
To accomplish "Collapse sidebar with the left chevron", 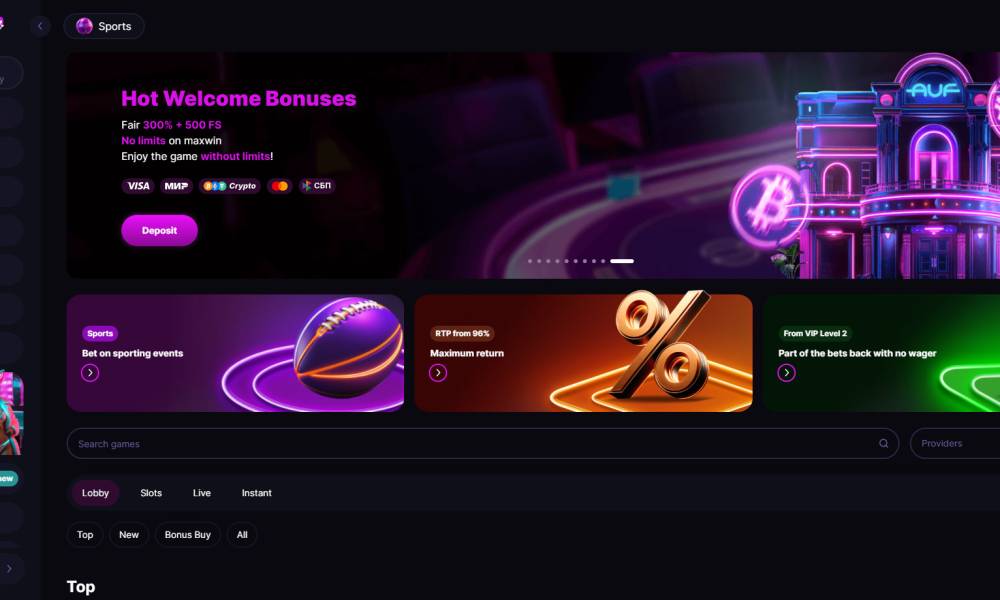I will pyautogui.click(x=40, y=26).
